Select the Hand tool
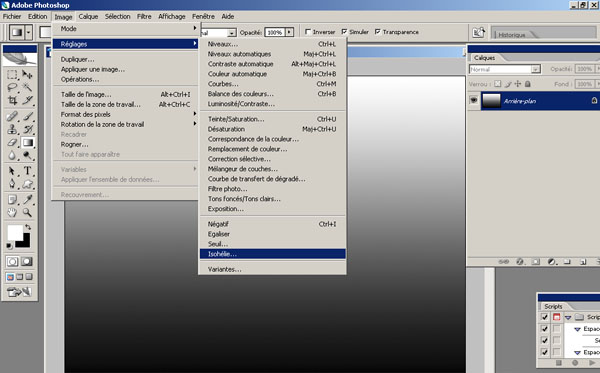The width and height of the screenshot is (600, 373). click(12, 212)
